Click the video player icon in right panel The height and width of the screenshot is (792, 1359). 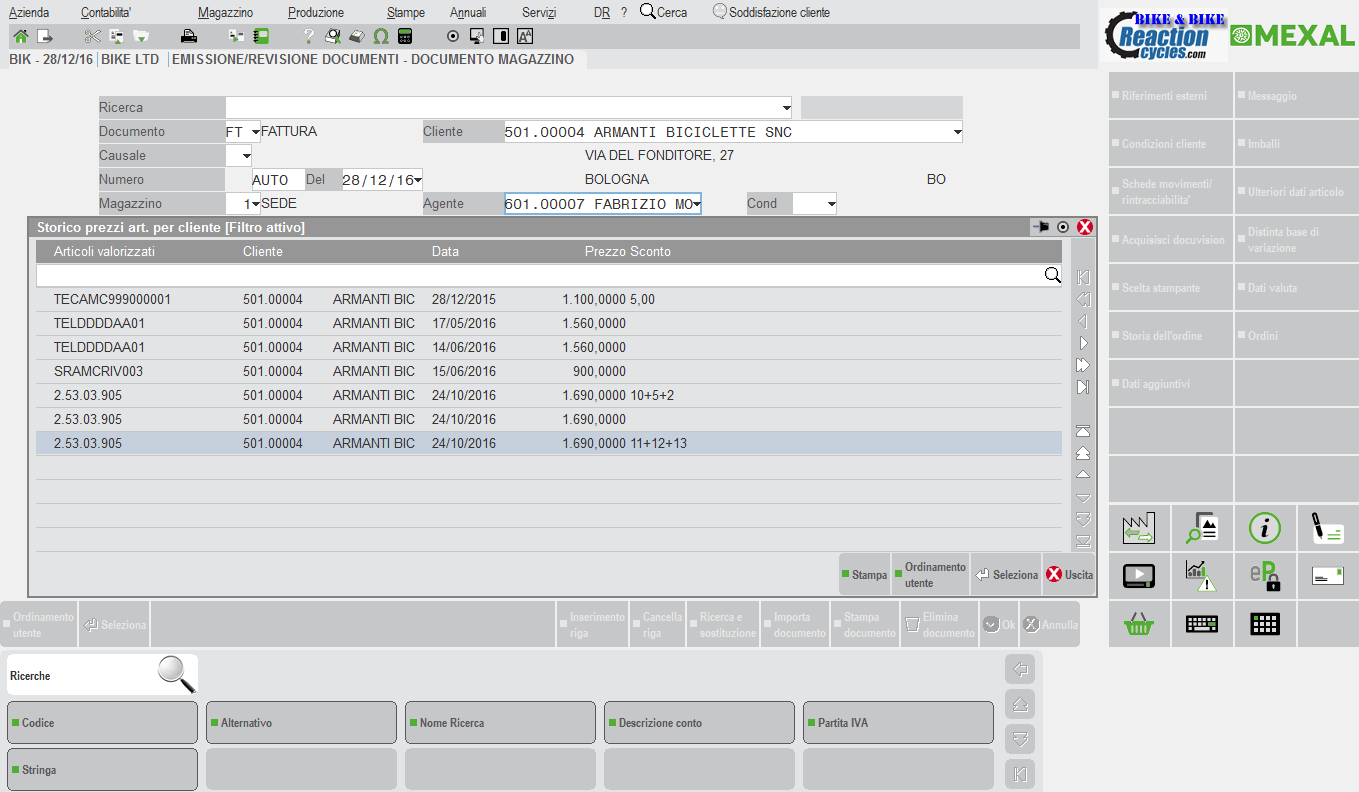pyautogui.click(x=1139, y=576)
